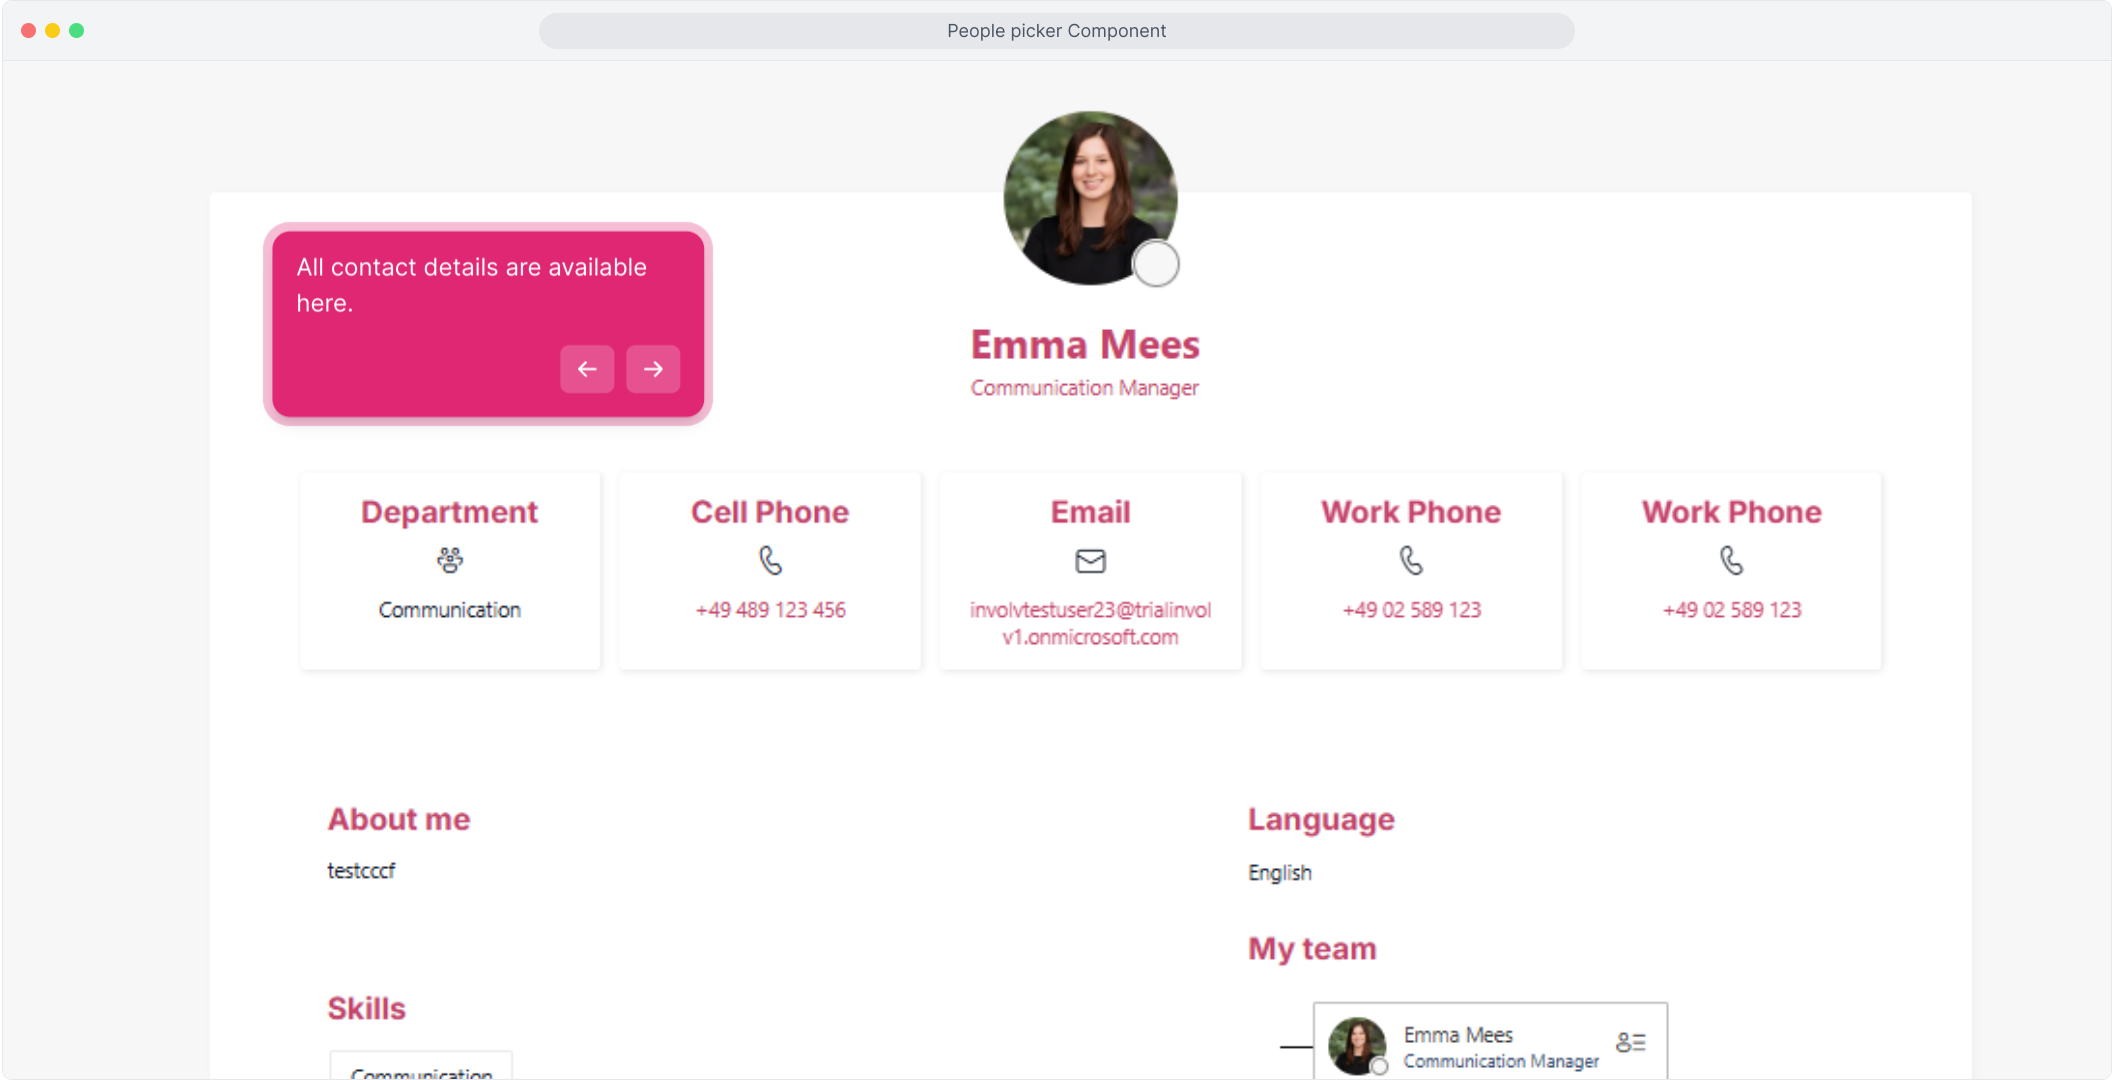Click the Cell Phone card heading
The width and height of the screenshot is (2114, 1080).
tap(770, 512)
